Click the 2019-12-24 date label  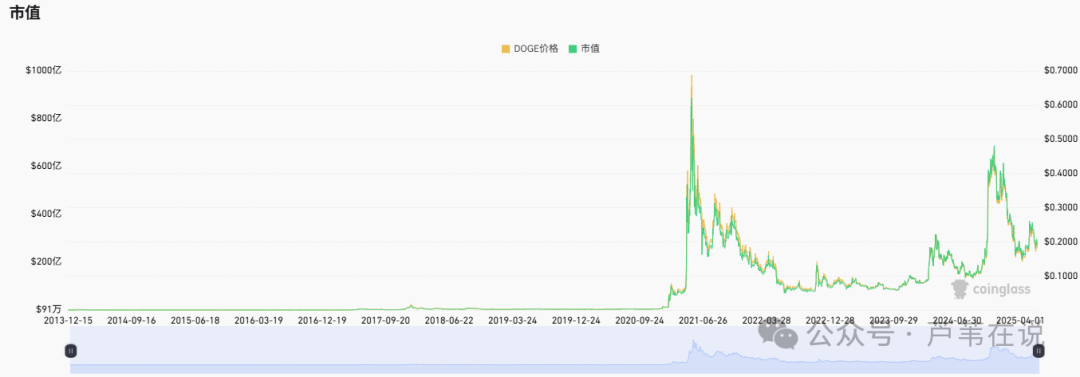[577, 320]
